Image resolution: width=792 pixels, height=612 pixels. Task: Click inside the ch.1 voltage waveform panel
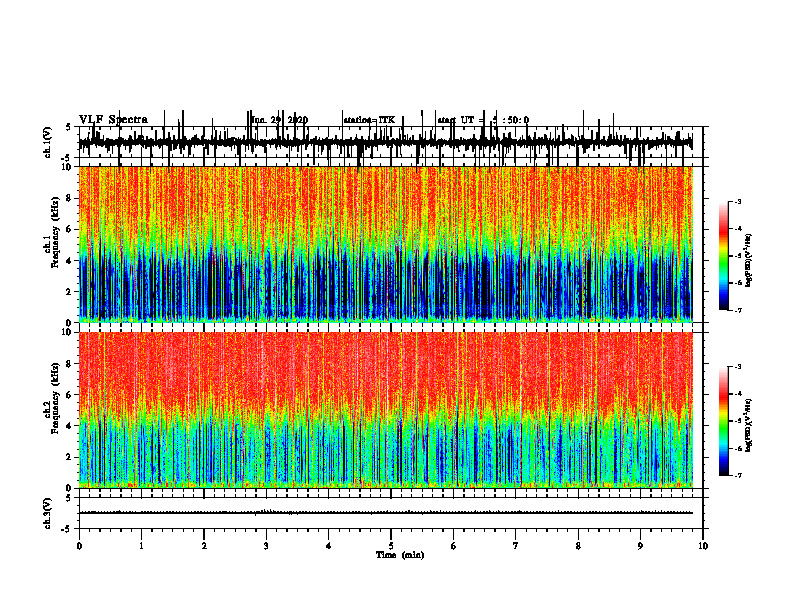tap(391, 143)
